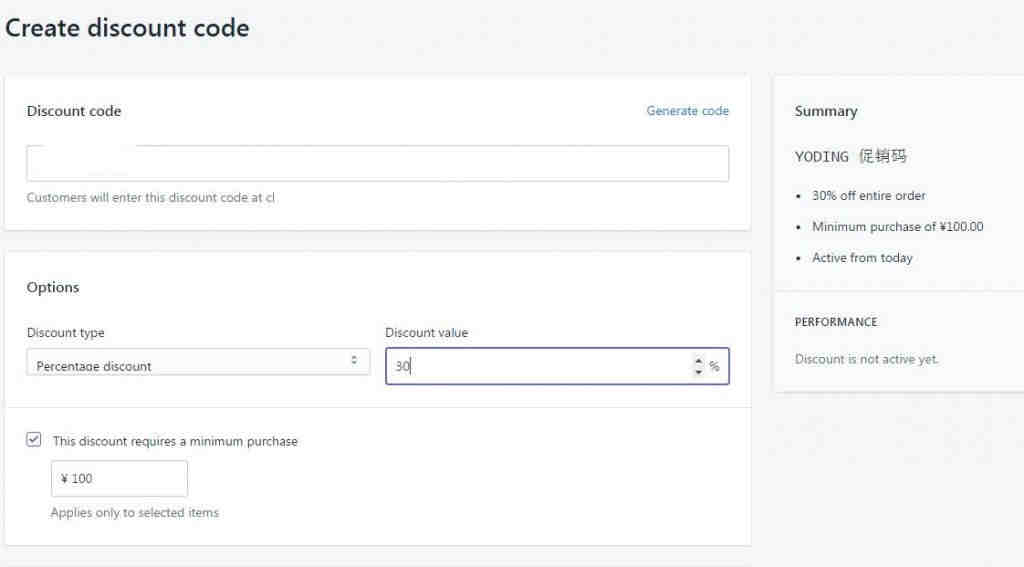Increase discount value with the up arrow
The width and height of the screenshot is (1024, 567).
[x=698, y=361]
